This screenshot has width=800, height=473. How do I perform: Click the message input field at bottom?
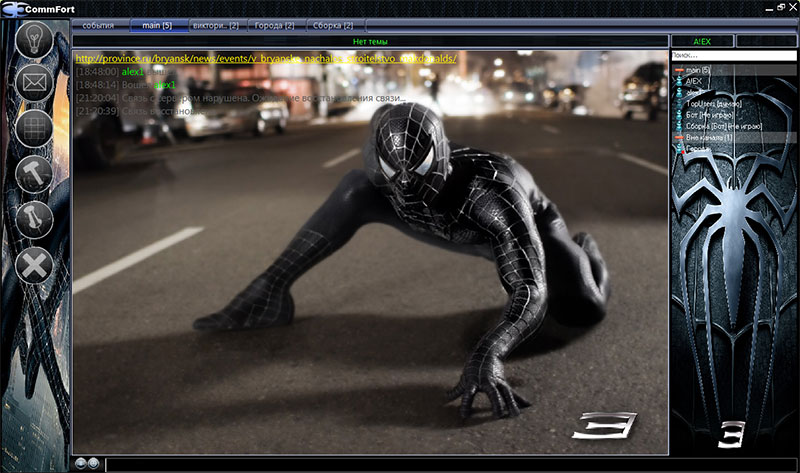tap(450, 464)
